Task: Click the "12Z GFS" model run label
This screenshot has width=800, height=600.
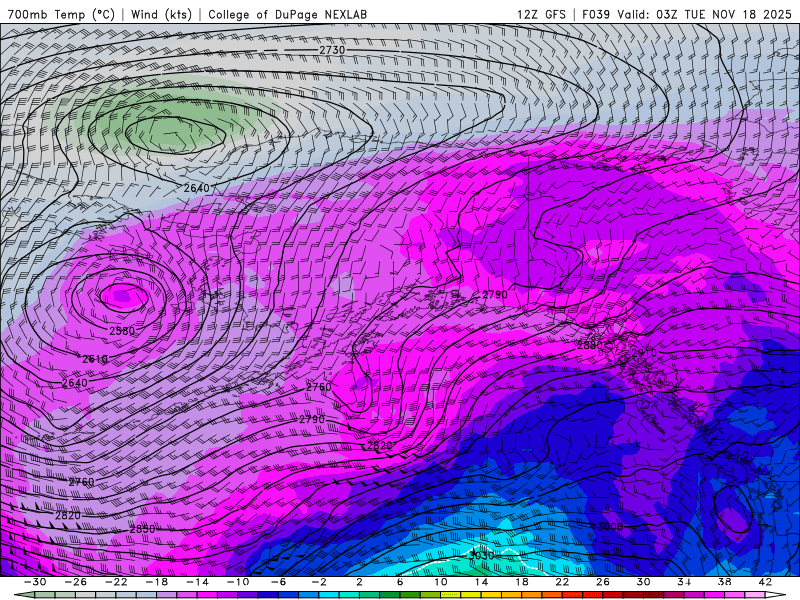Action: coord(541,14)
